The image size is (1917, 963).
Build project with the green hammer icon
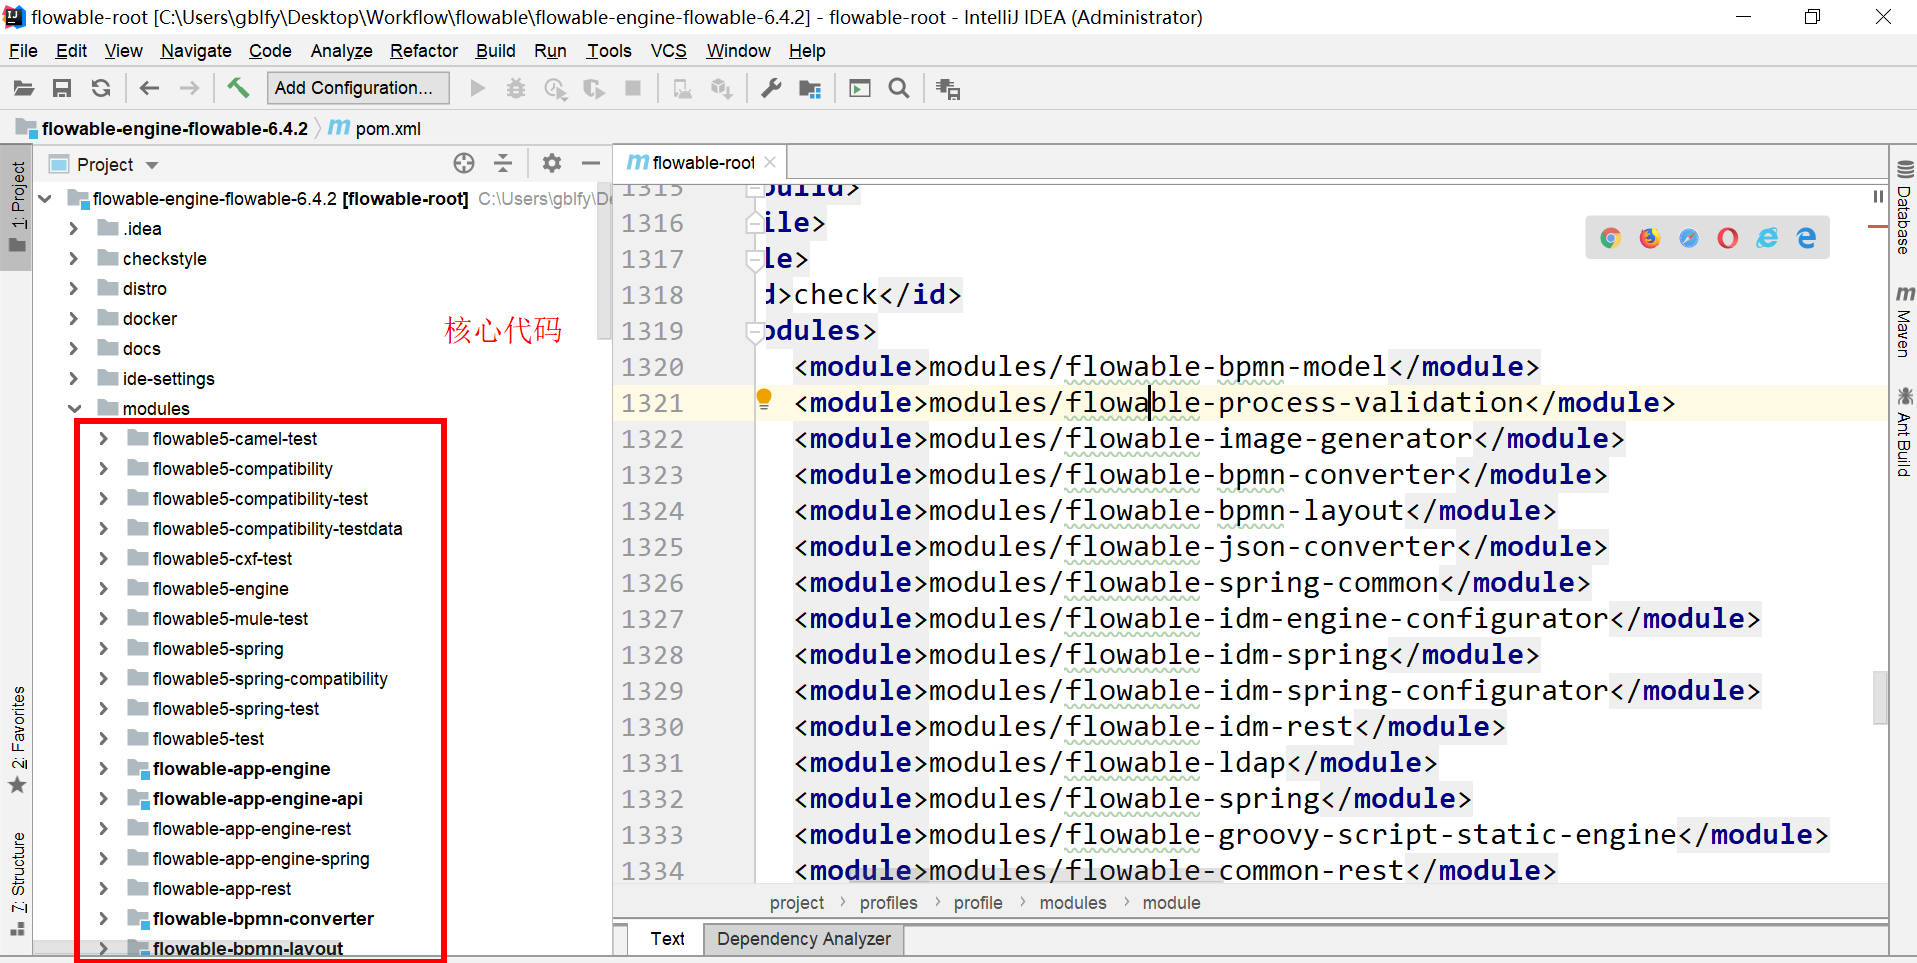coord(238,88)
